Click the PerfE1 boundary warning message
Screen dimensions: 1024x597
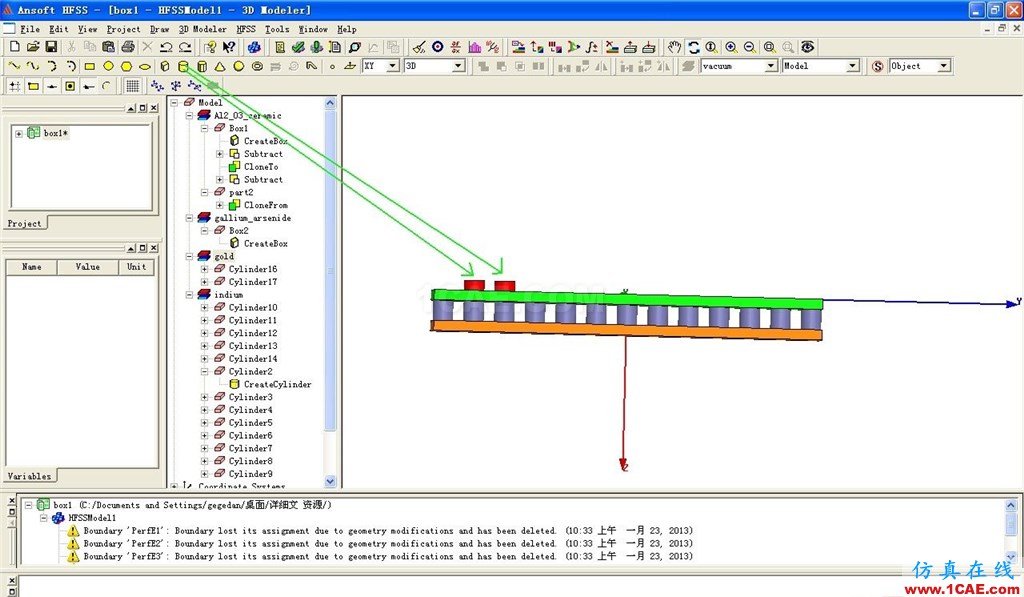(x=388, y=531)
